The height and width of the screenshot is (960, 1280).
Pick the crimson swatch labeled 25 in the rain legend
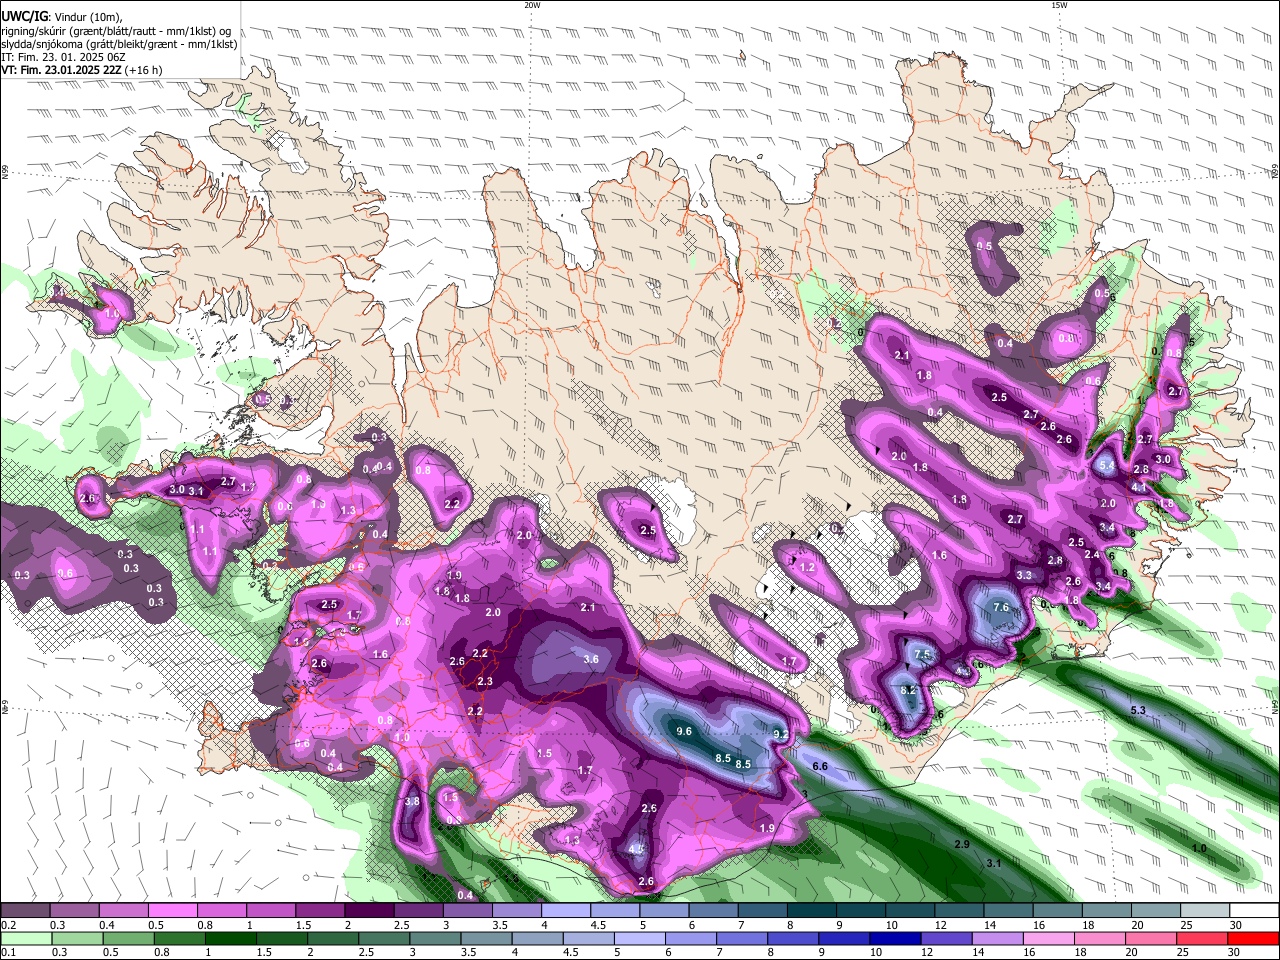pyautogui.click(x=1202, y=938)
